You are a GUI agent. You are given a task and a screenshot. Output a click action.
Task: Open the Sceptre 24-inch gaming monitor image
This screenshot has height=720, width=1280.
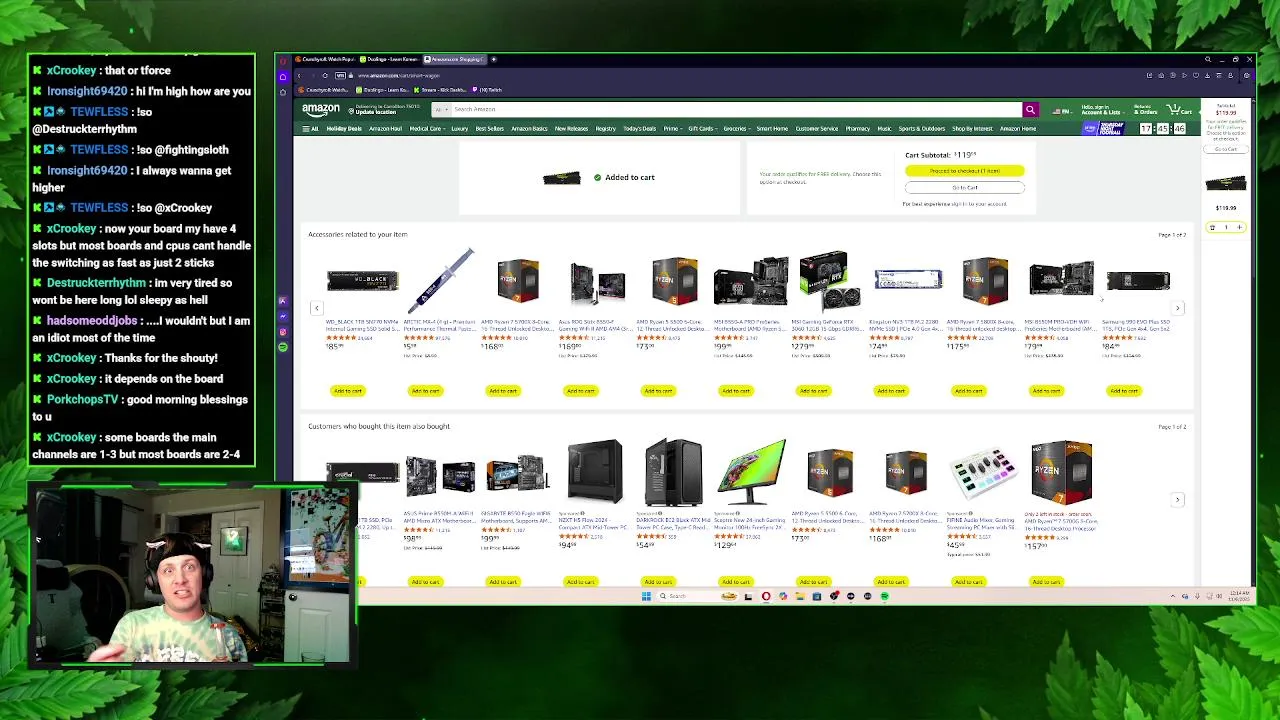pos(751,471)
